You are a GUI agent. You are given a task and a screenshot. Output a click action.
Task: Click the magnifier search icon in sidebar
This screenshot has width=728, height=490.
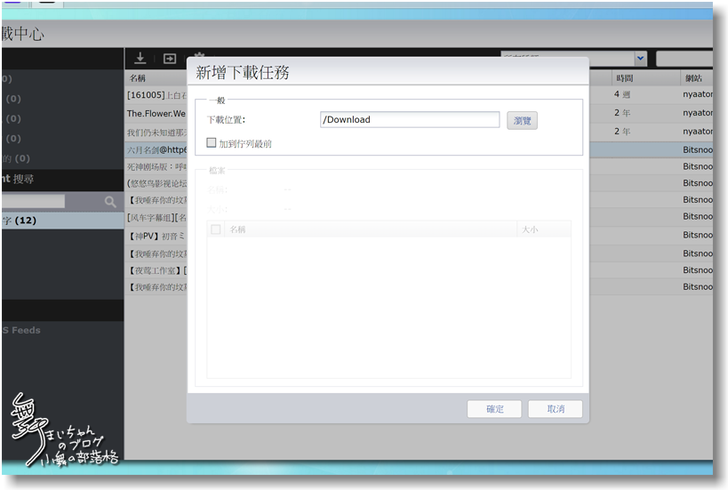click(x=110, y=202)
